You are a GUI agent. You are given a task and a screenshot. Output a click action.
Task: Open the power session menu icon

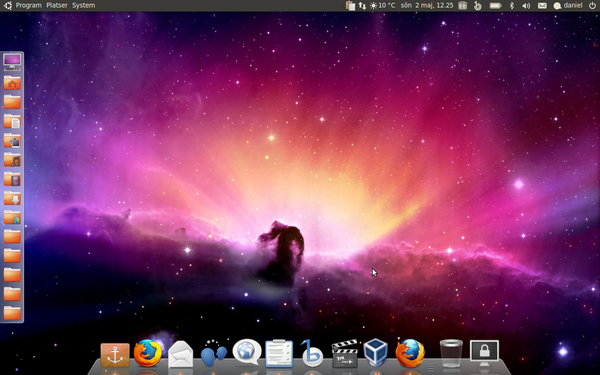pyautogui.click(x=592, y=5)
